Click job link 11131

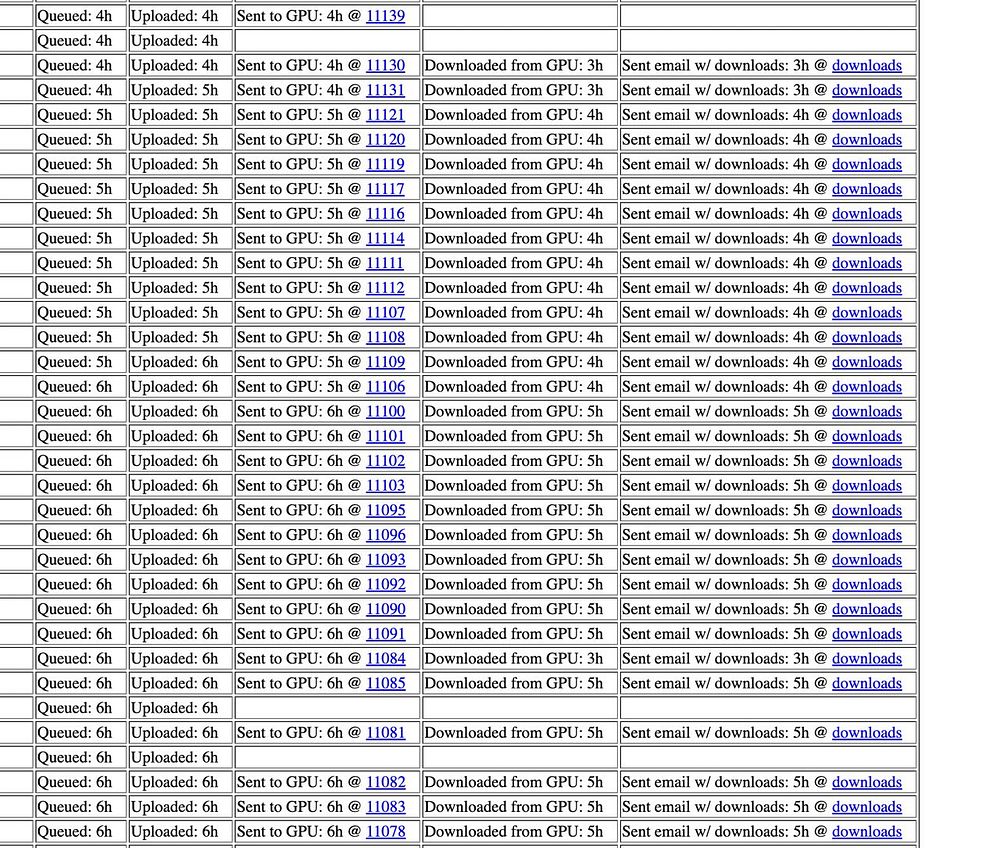385,91
